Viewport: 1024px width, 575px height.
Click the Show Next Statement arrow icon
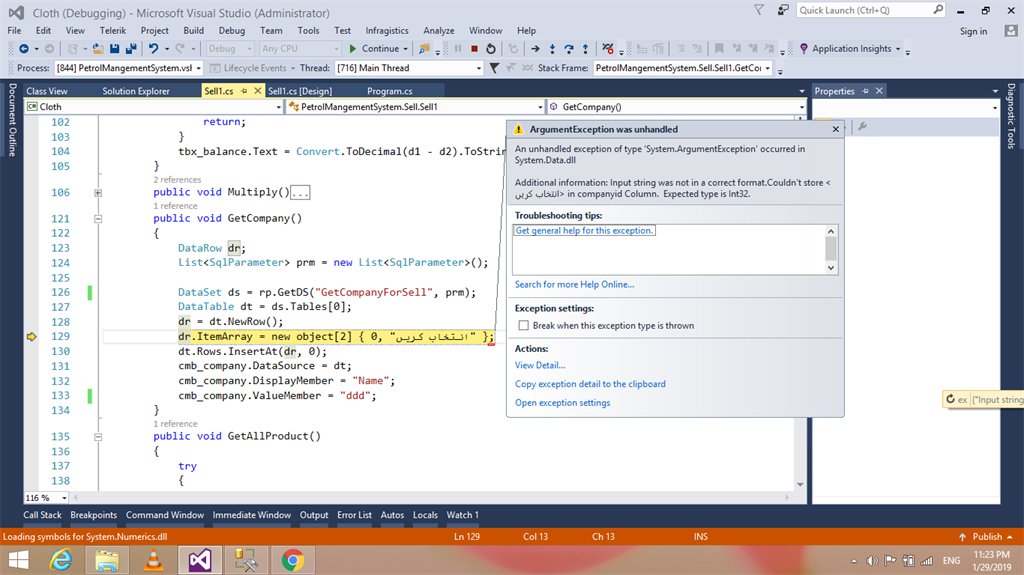[536, 49]
